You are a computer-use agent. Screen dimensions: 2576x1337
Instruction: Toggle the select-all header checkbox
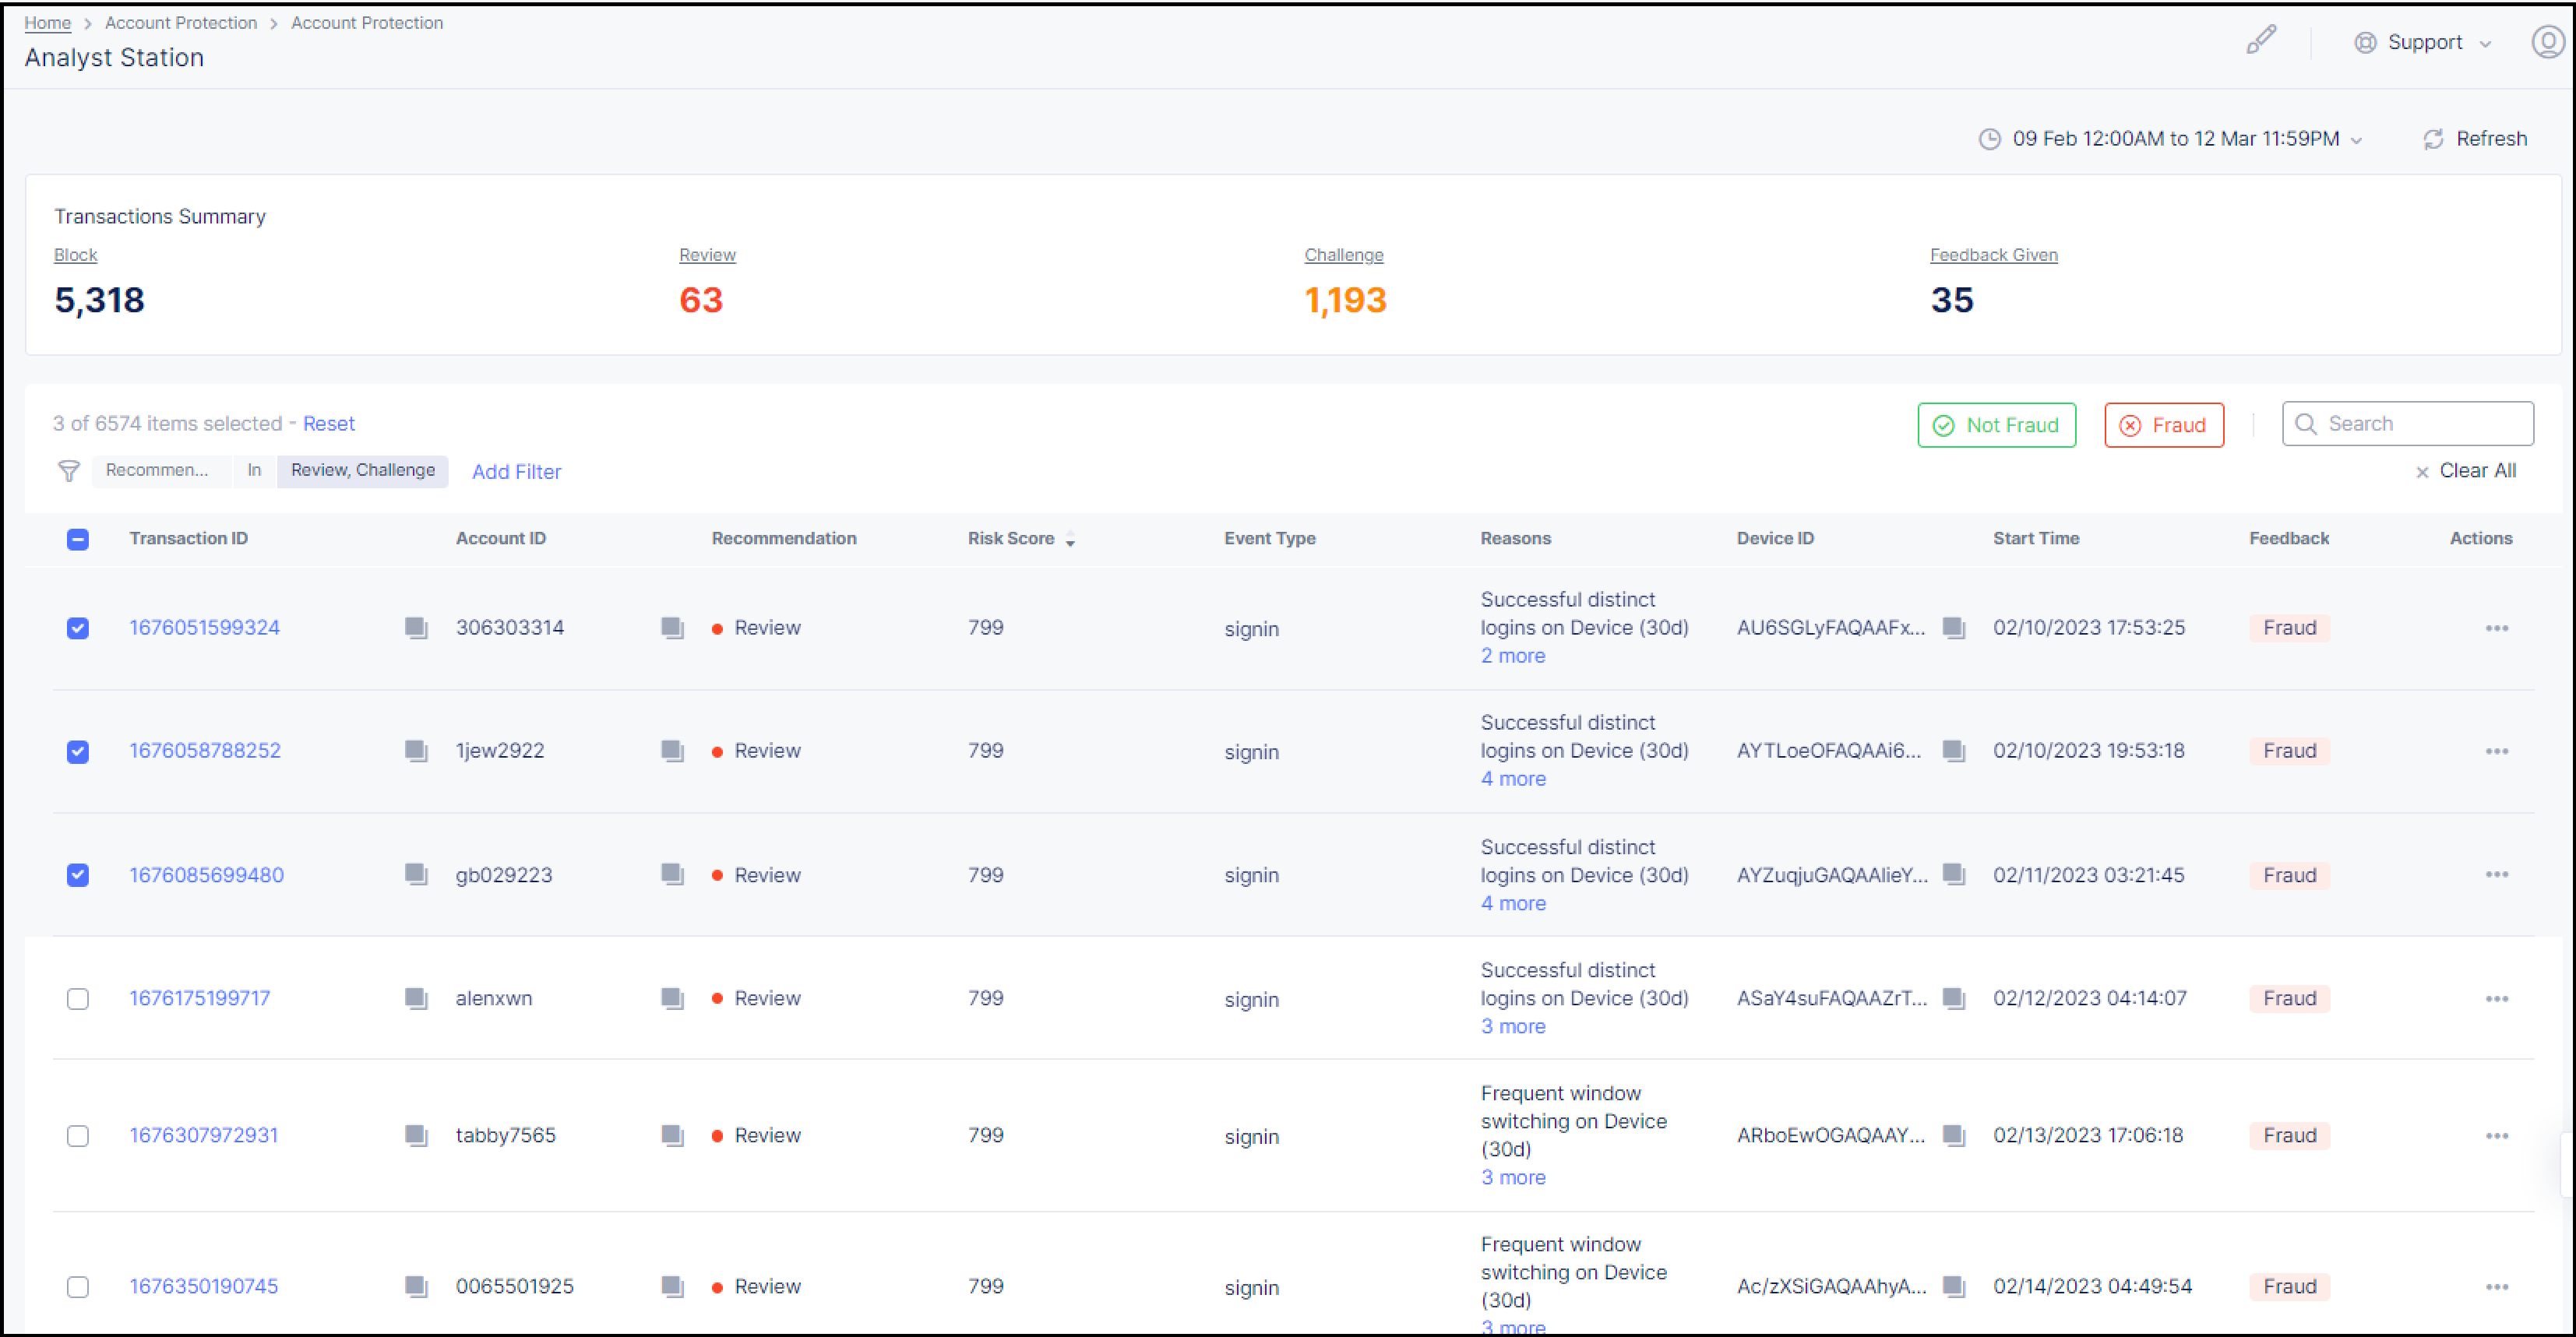(x=78, y=539)
